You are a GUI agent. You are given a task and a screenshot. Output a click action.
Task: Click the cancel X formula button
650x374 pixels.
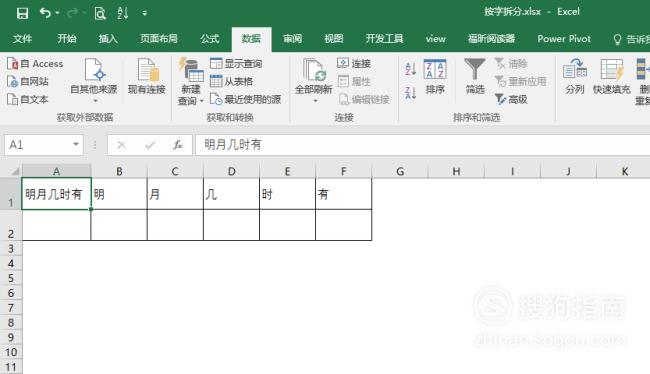(121, 145)
